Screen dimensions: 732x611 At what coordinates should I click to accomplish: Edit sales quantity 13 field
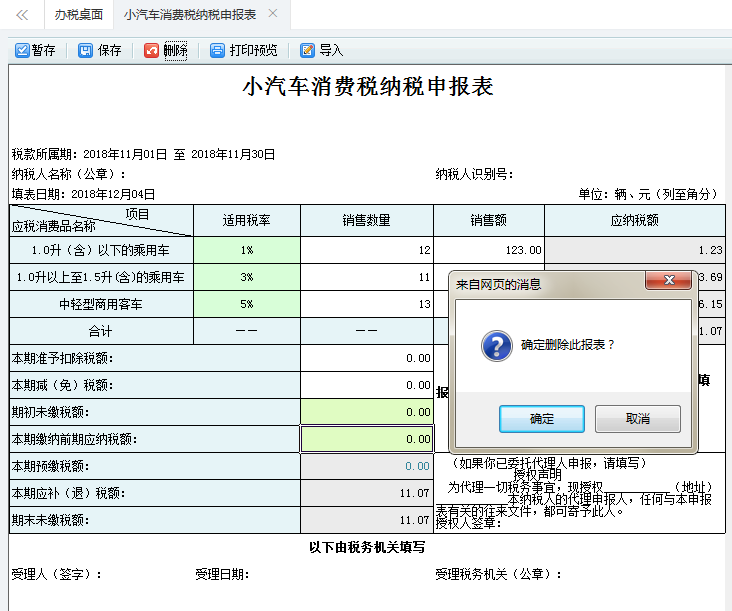coord(367,304)
